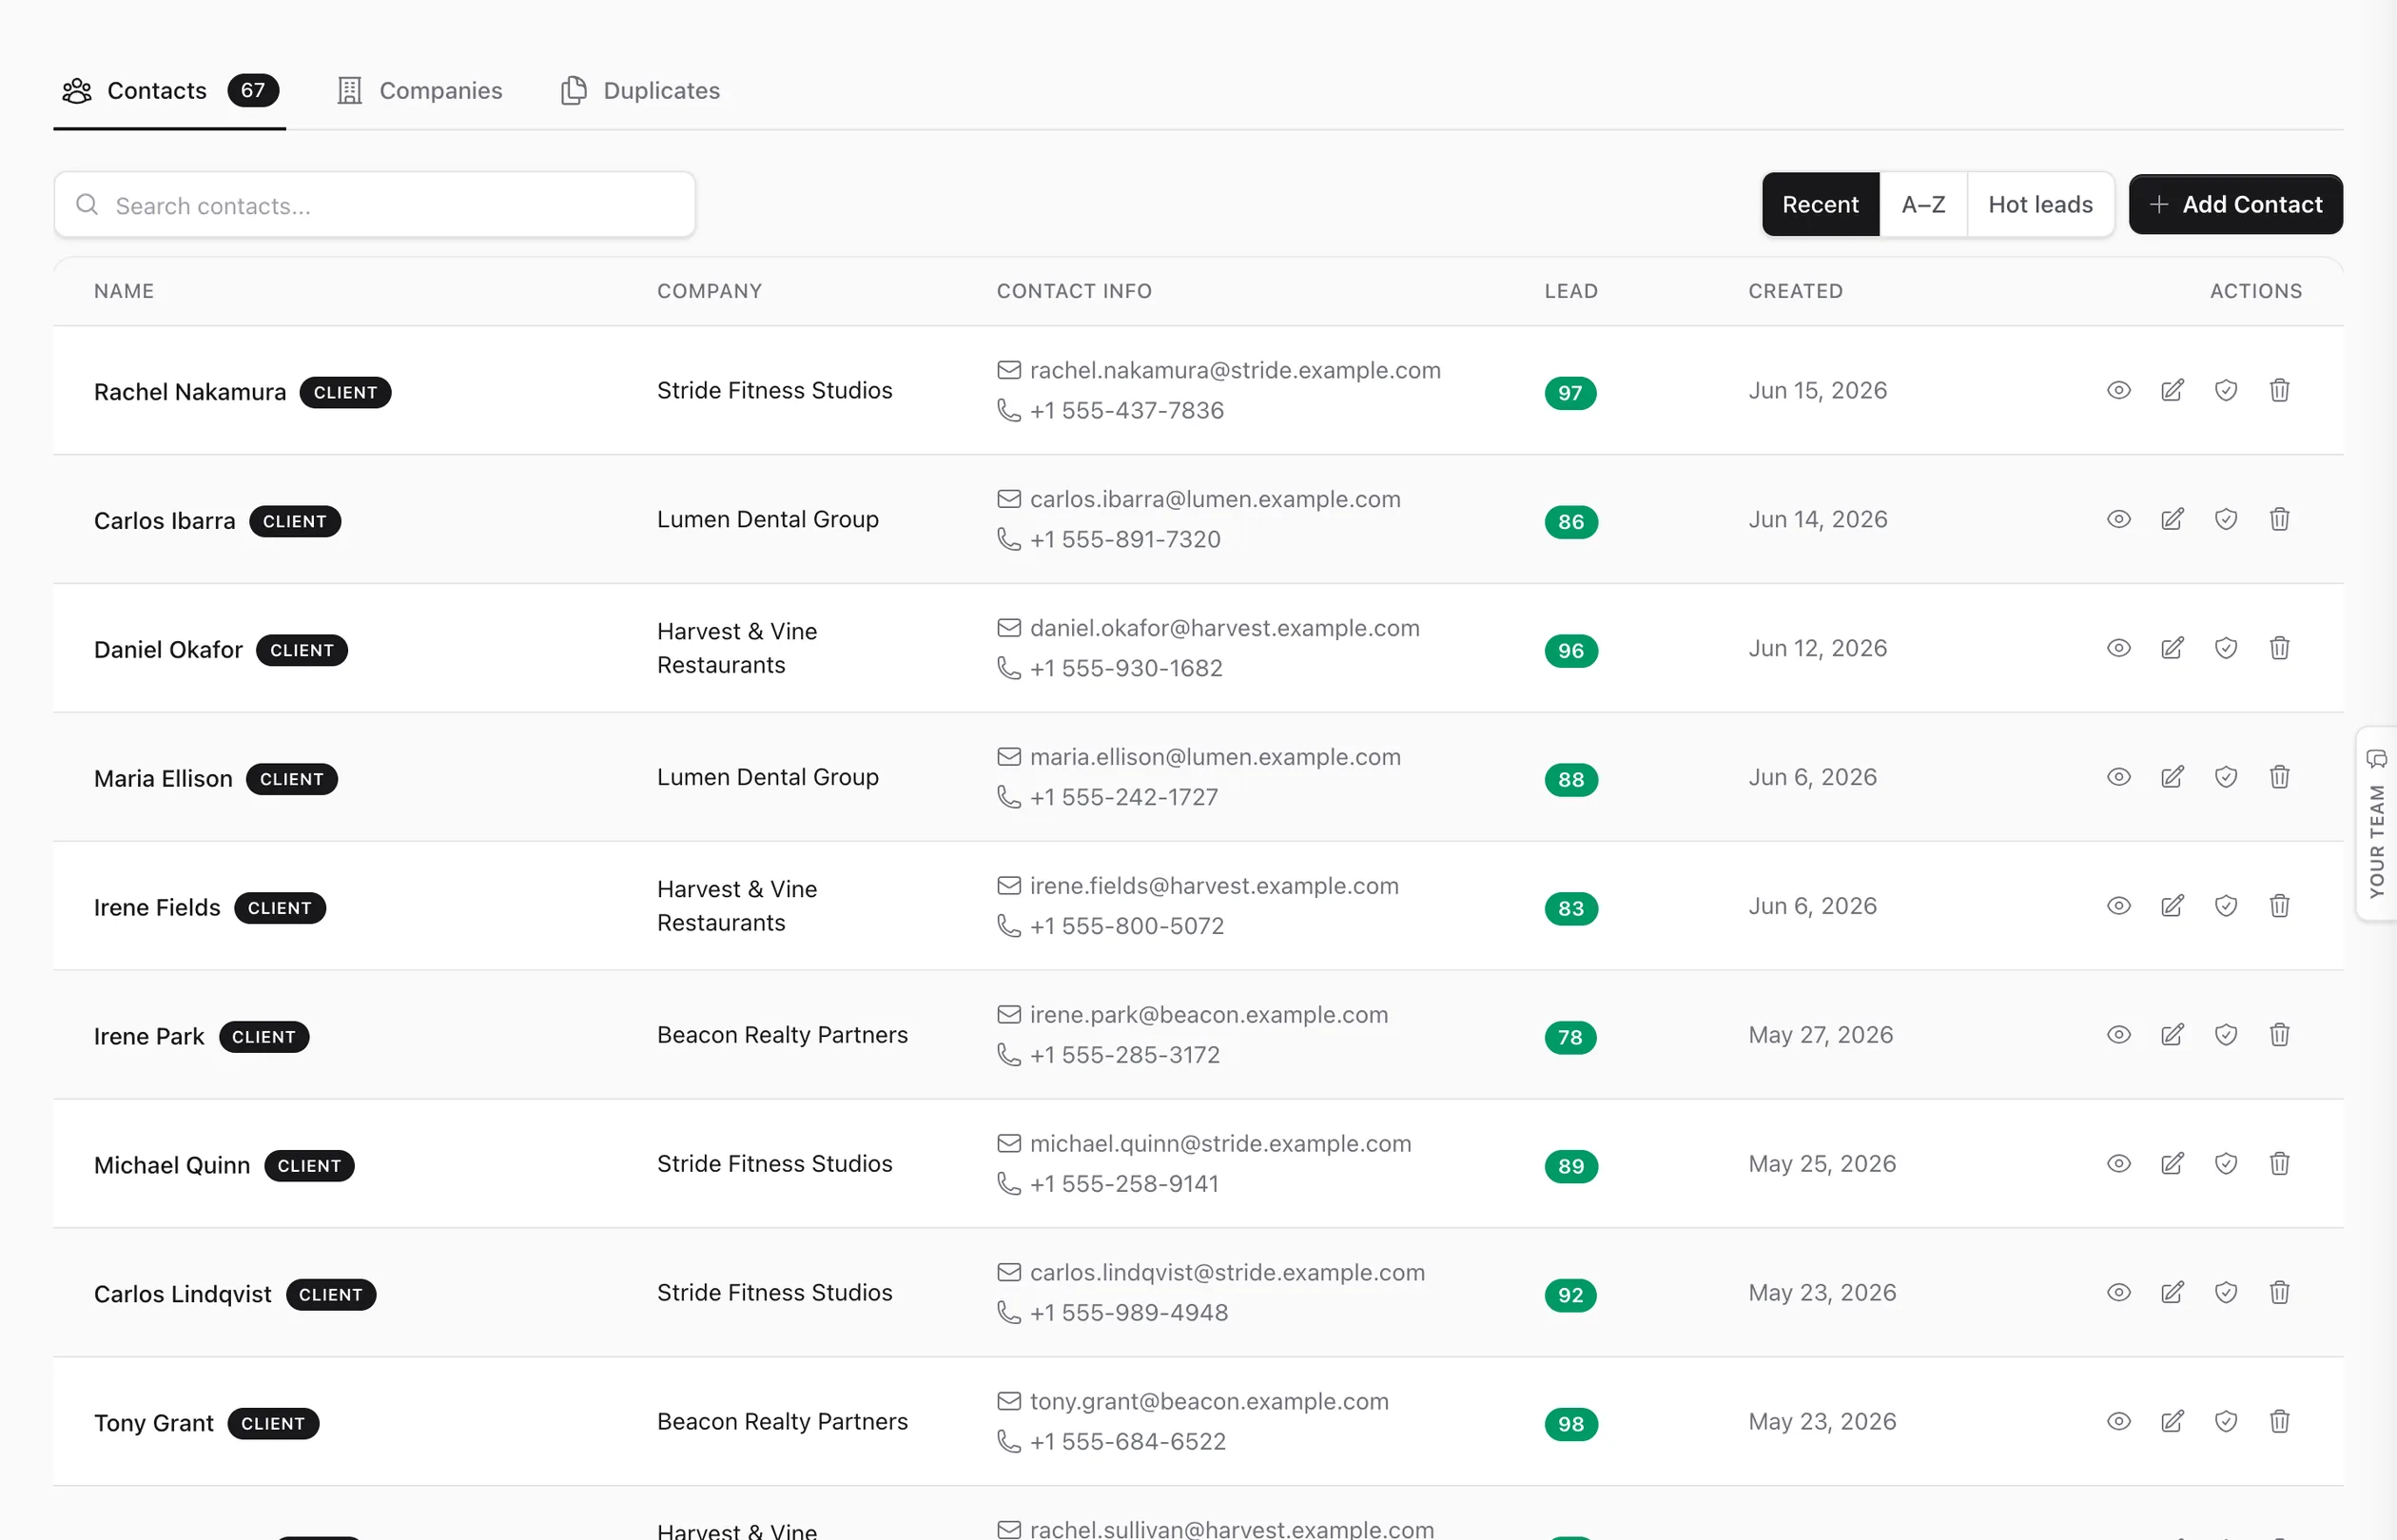This screenshot has height=1540, width=2397.
Task: View Rachel Nakamura's contact details eye icon
Action: point(2118,390)
